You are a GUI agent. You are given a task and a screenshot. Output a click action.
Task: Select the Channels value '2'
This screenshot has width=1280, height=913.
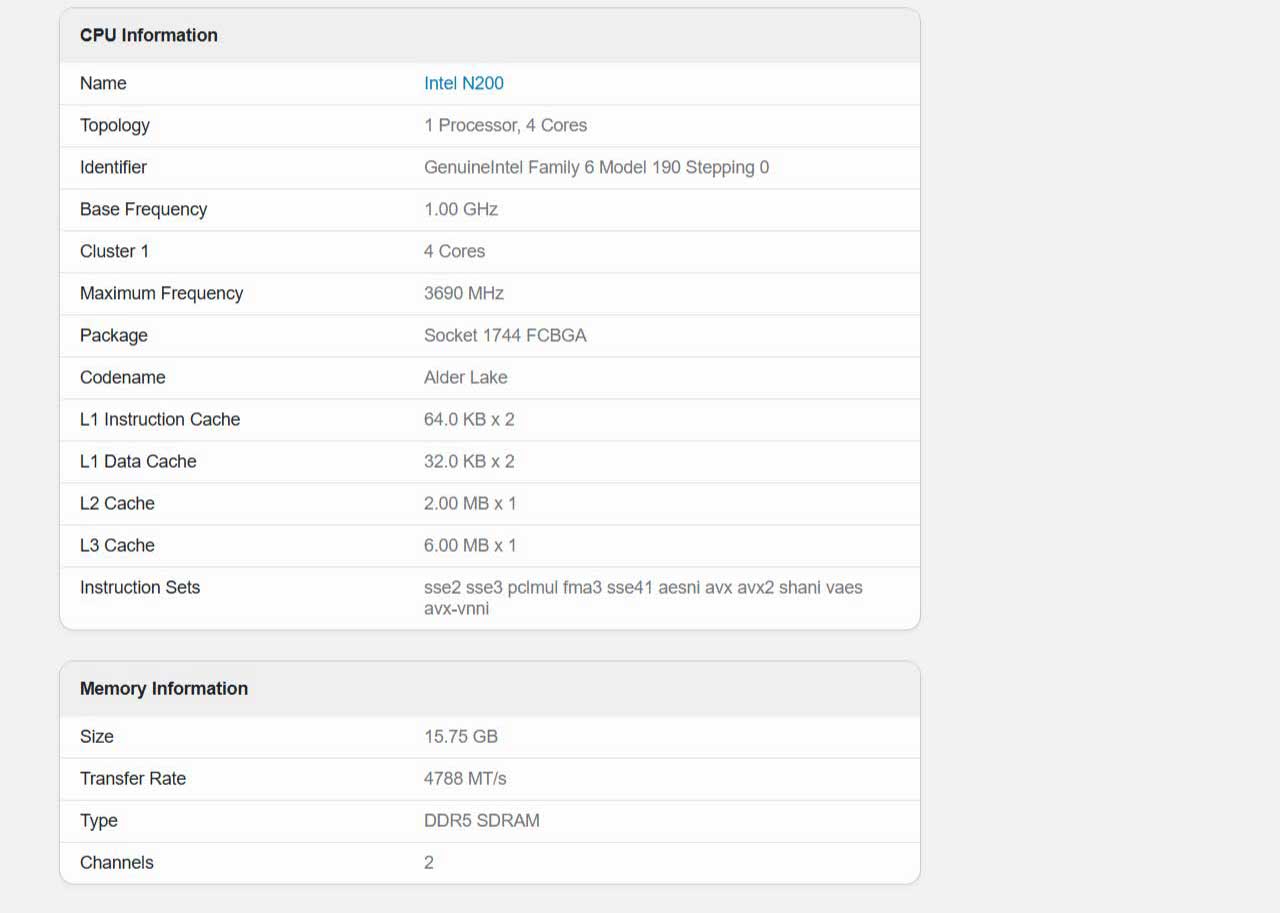tap(429, 862)
